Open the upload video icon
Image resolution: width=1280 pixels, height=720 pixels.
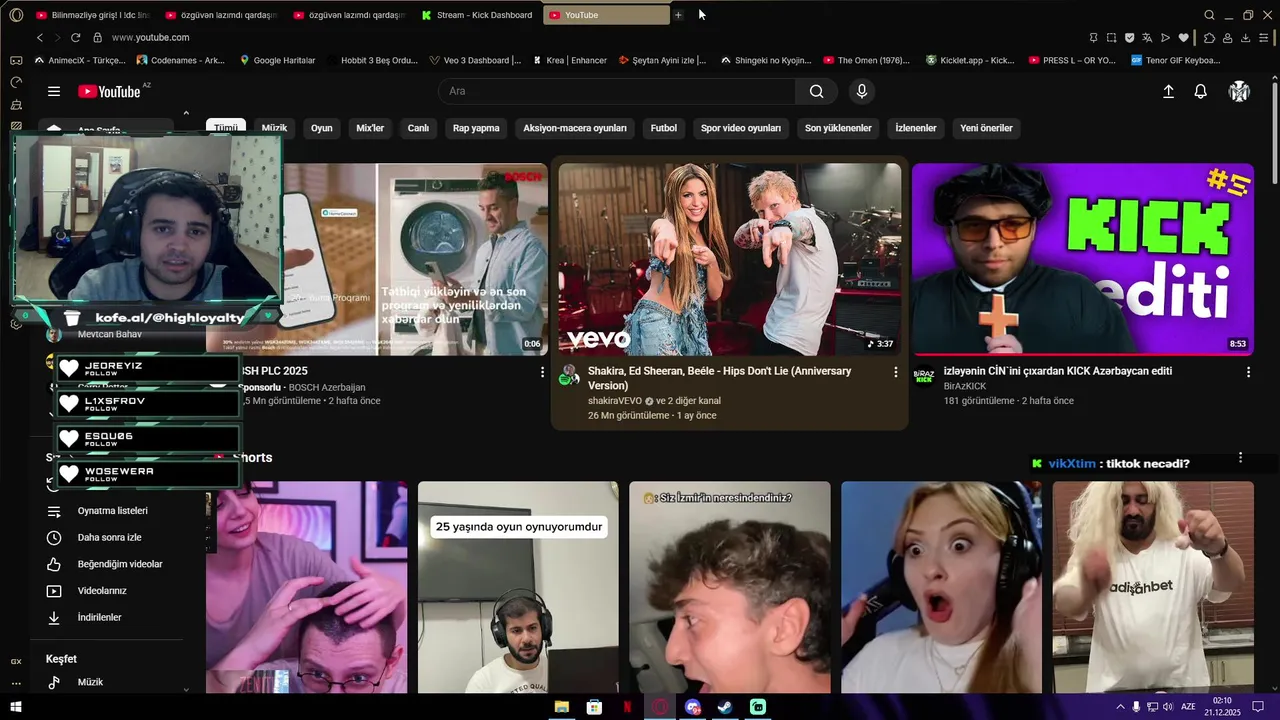[1168, 91]
